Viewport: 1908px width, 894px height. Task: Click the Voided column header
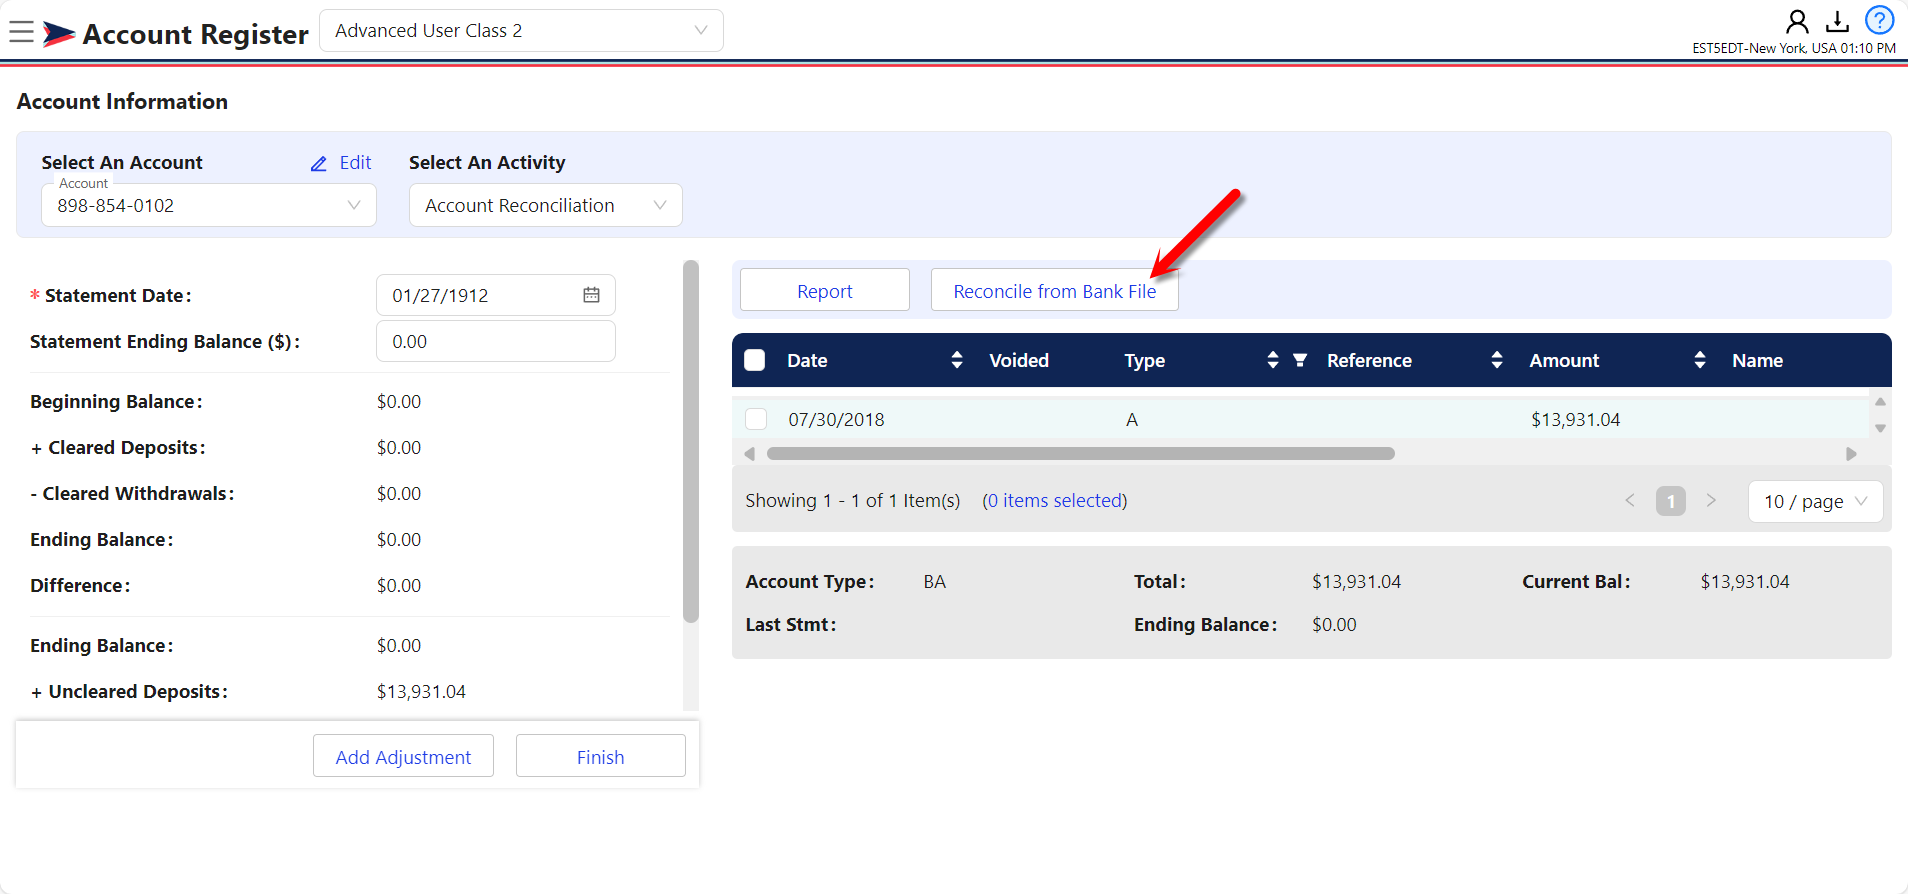(1019, 360)
